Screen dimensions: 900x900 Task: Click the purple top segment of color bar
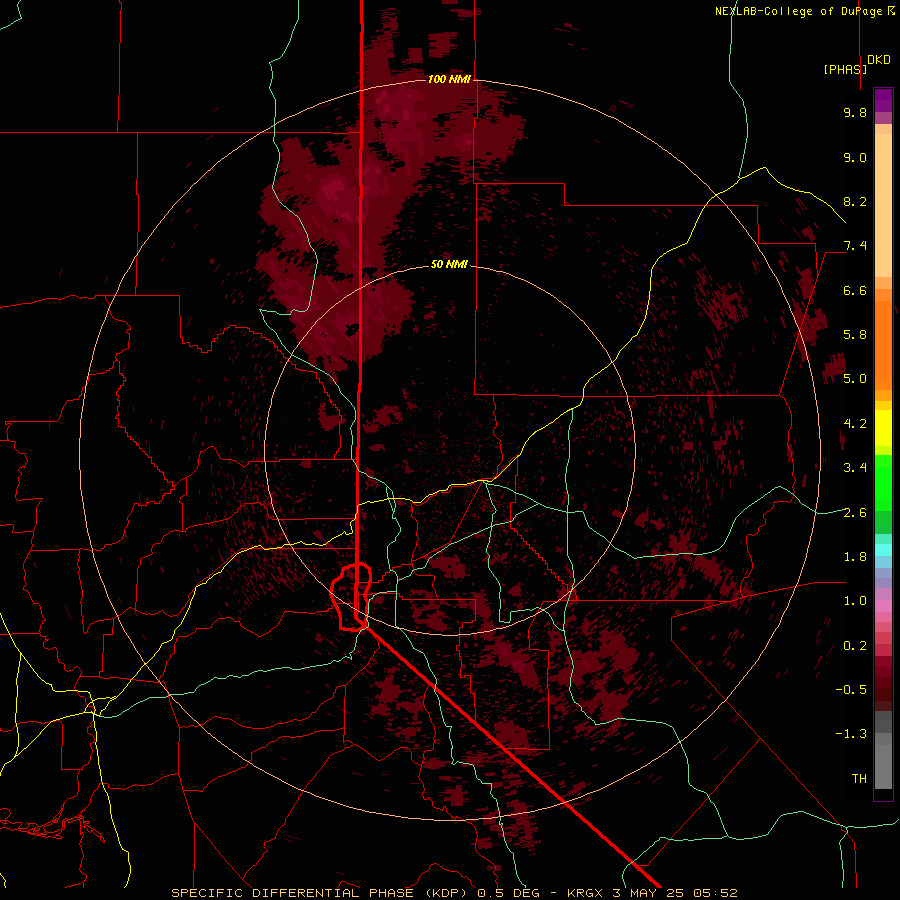click(x=883, y=100)
